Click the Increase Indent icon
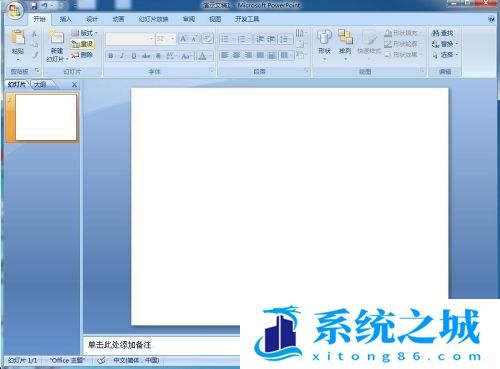The width and height of the screenshot is (500, 369). (x=271, y=39)
